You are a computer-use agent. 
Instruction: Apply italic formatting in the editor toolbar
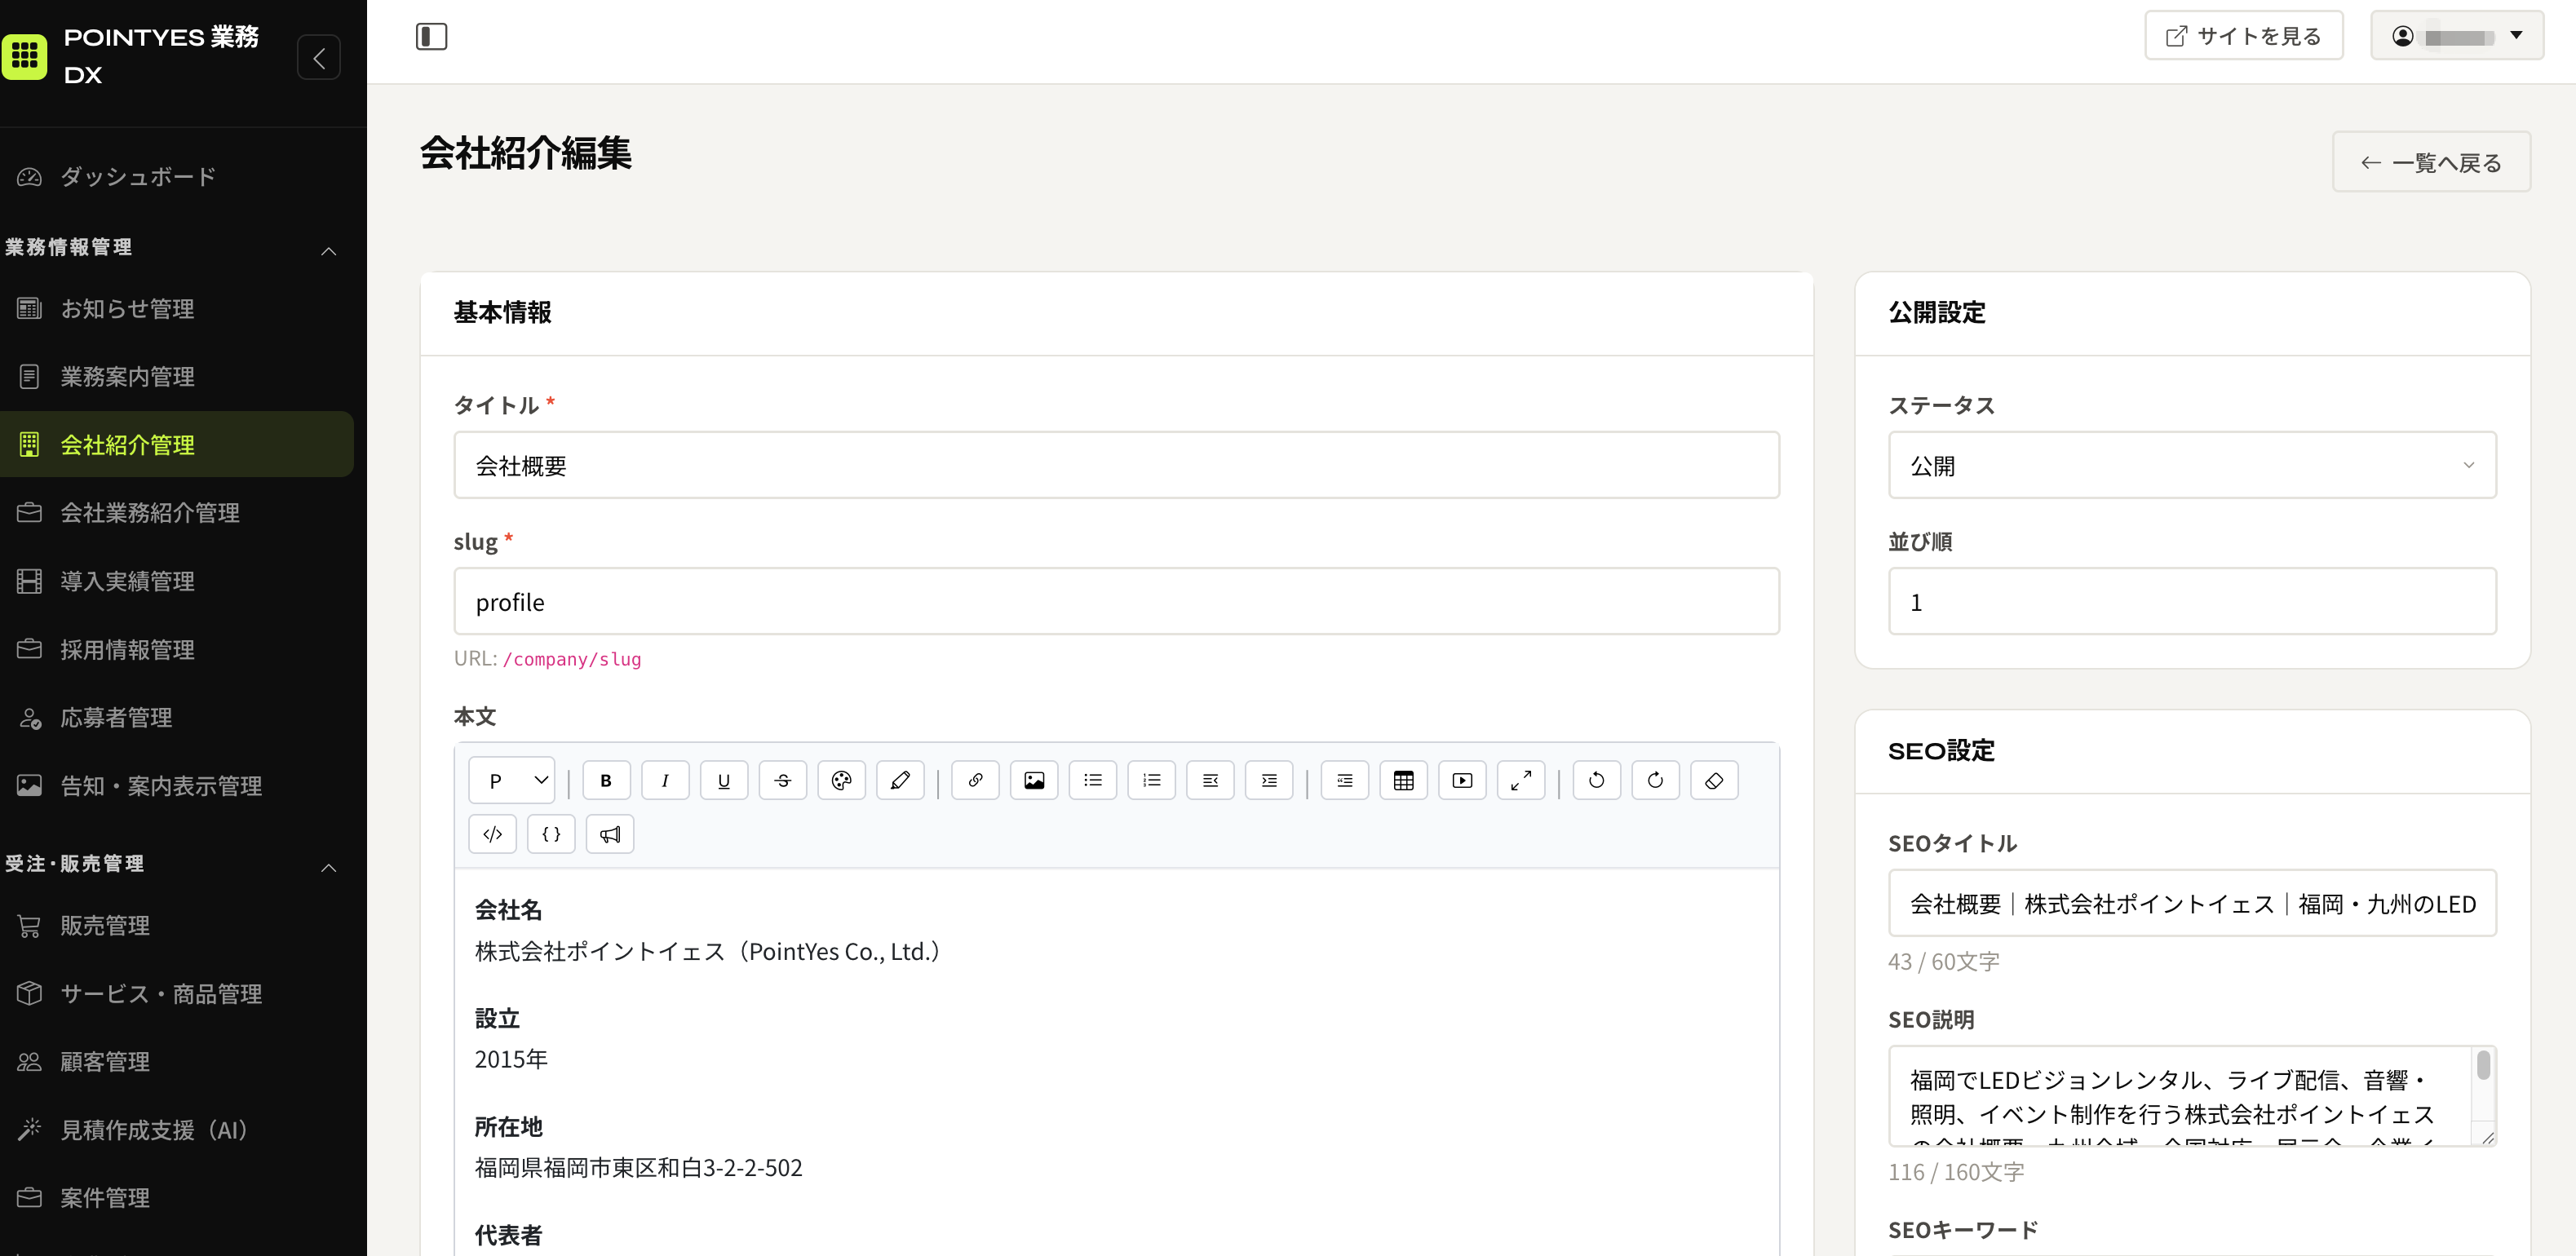(665, 781)
